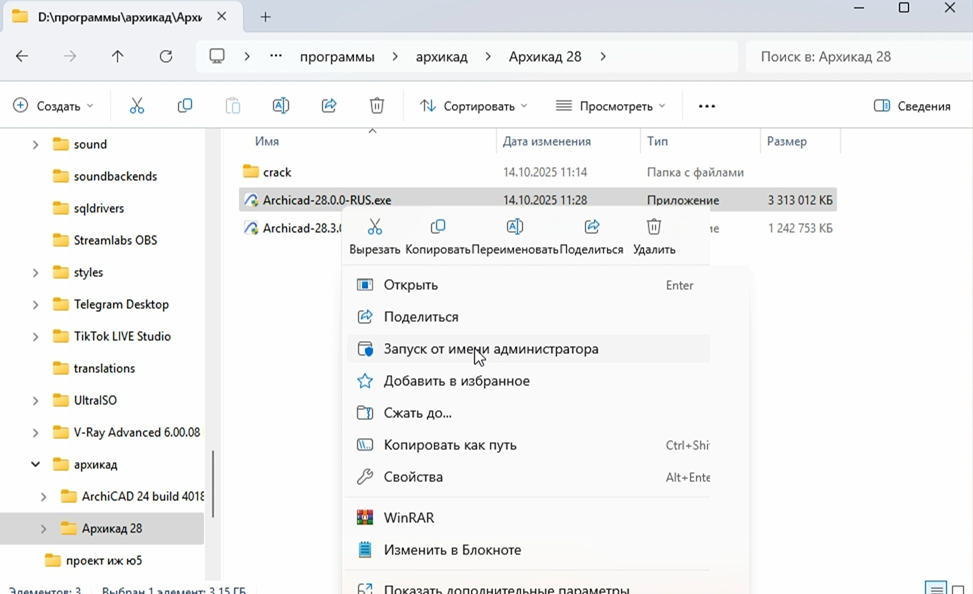The height and width of the screenshot is (594, 973).
Task: Expand the Telegram Desktop folder
Action: click(x=35, y=305)
